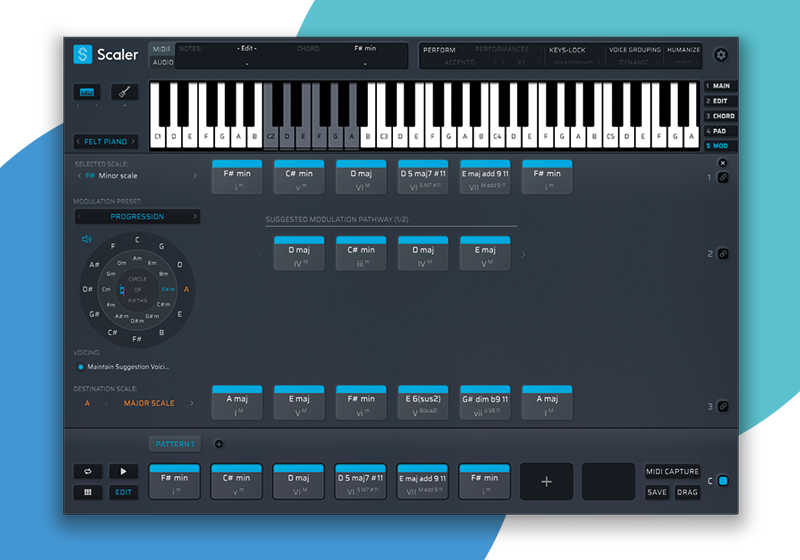Advance the destination scale after MAJOR SCALE
Image resolution: width=800 pixels, height=560 pixels.
[192, 403]
